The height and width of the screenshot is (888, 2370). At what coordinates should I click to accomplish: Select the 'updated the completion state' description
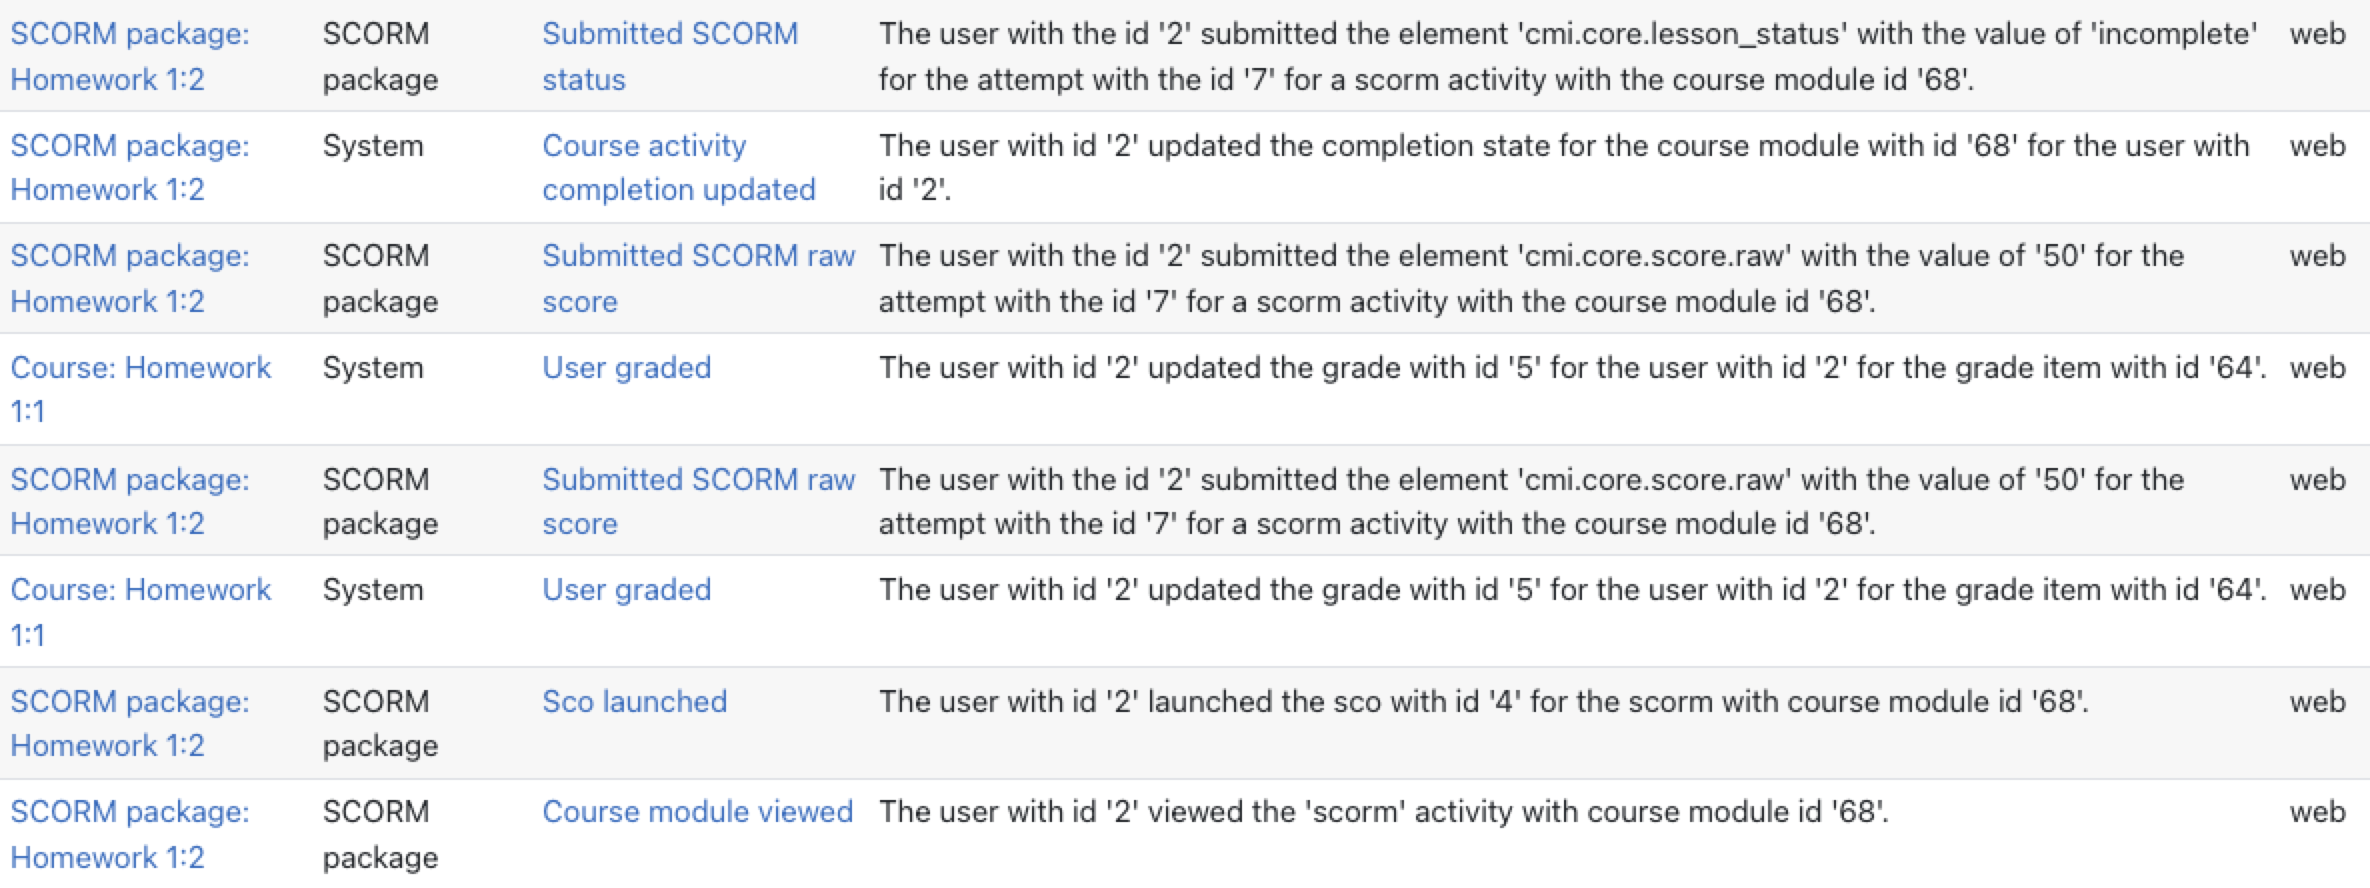pos(1564,167)
